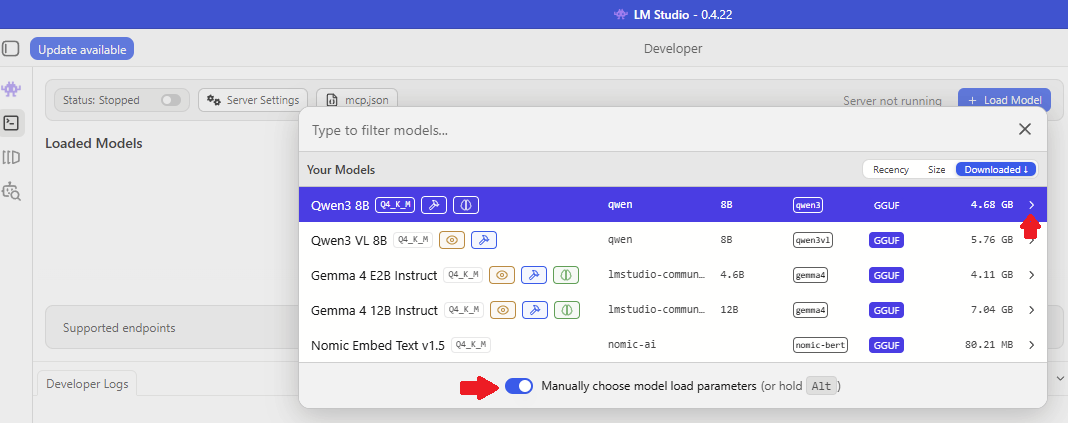The height and width of the screenshot is (423, 1068).
Task: Sort models by Recency
Action: 891,170
